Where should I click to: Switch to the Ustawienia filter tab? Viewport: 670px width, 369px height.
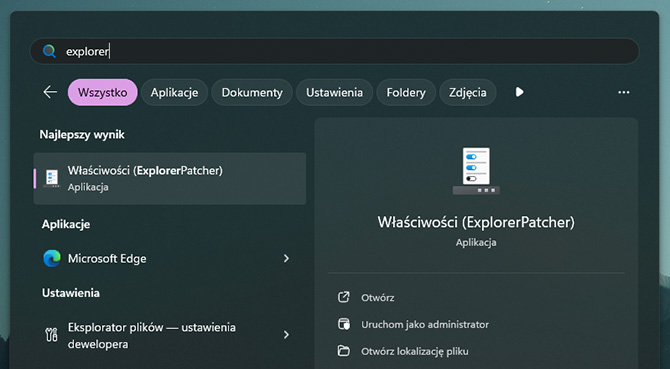pyautogui.click(x=335, y=92)
